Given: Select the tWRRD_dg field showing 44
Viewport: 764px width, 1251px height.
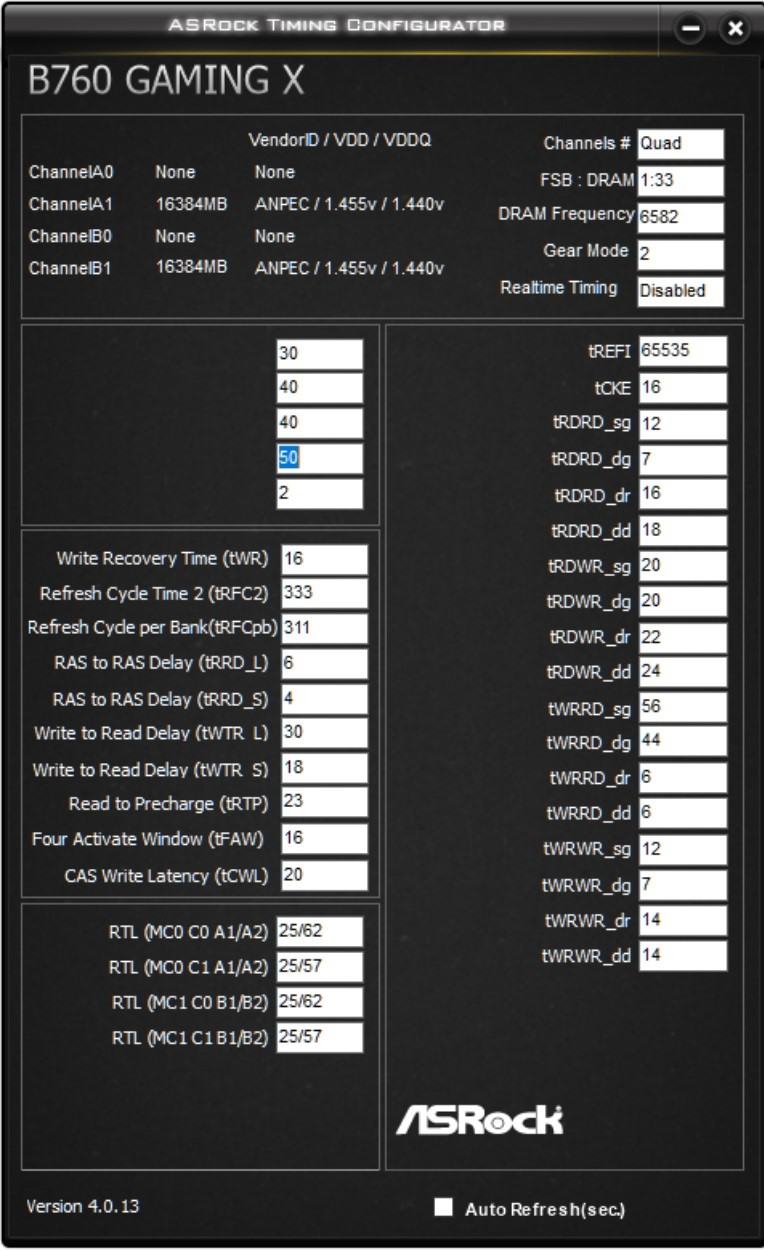Looking at the screenshot, I should tap(683, 742).
